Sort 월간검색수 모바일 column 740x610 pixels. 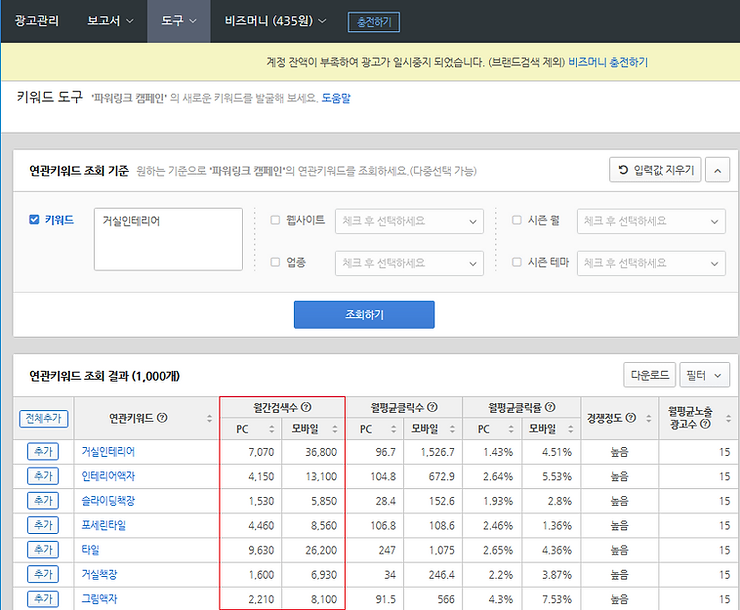335,429
